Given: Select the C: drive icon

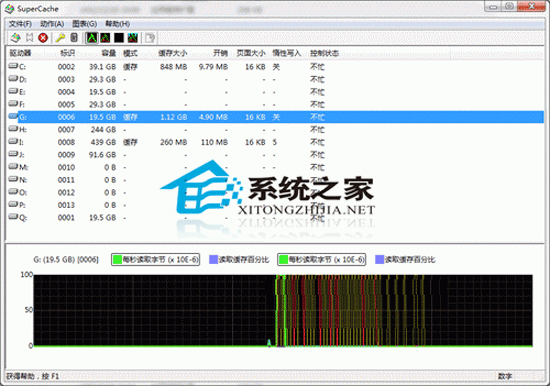Looking at the screenshot, I should 13,66.
